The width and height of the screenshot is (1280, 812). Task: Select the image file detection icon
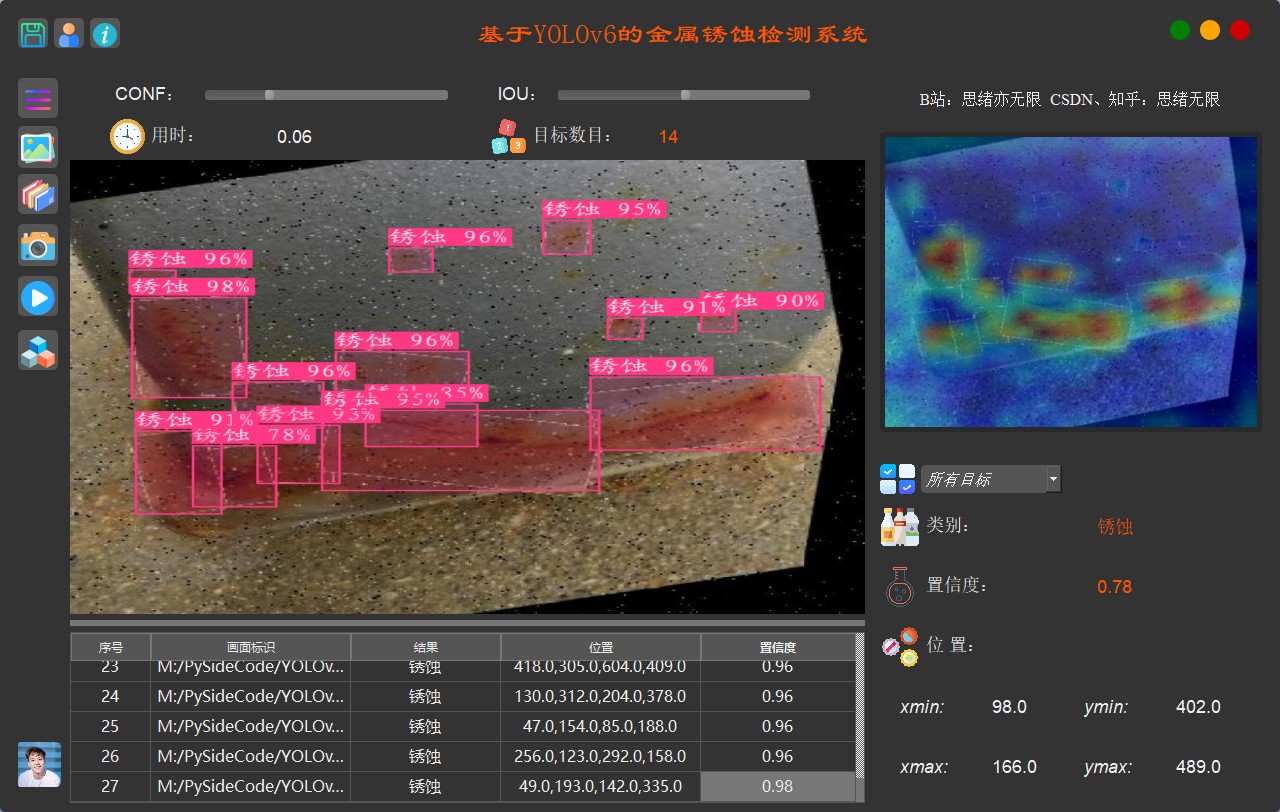38,147
